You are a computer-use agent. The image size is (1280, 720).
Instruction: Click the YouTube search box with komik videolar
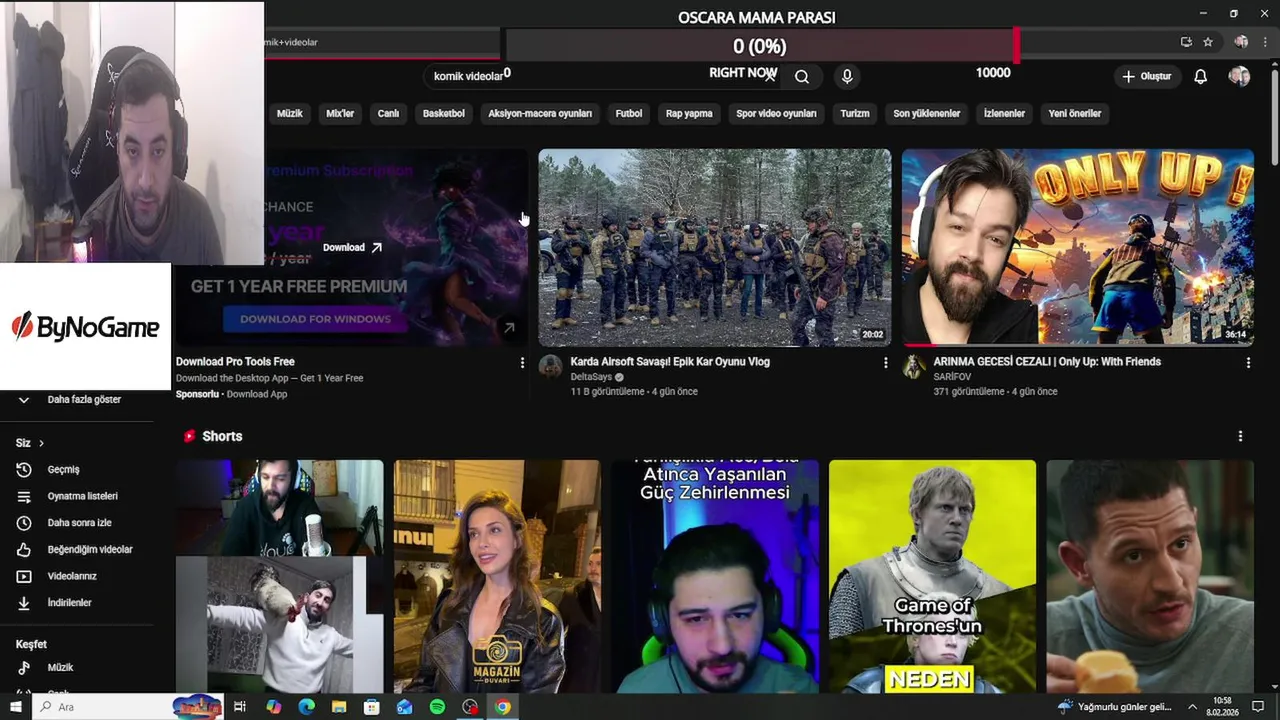coord(604,76)
